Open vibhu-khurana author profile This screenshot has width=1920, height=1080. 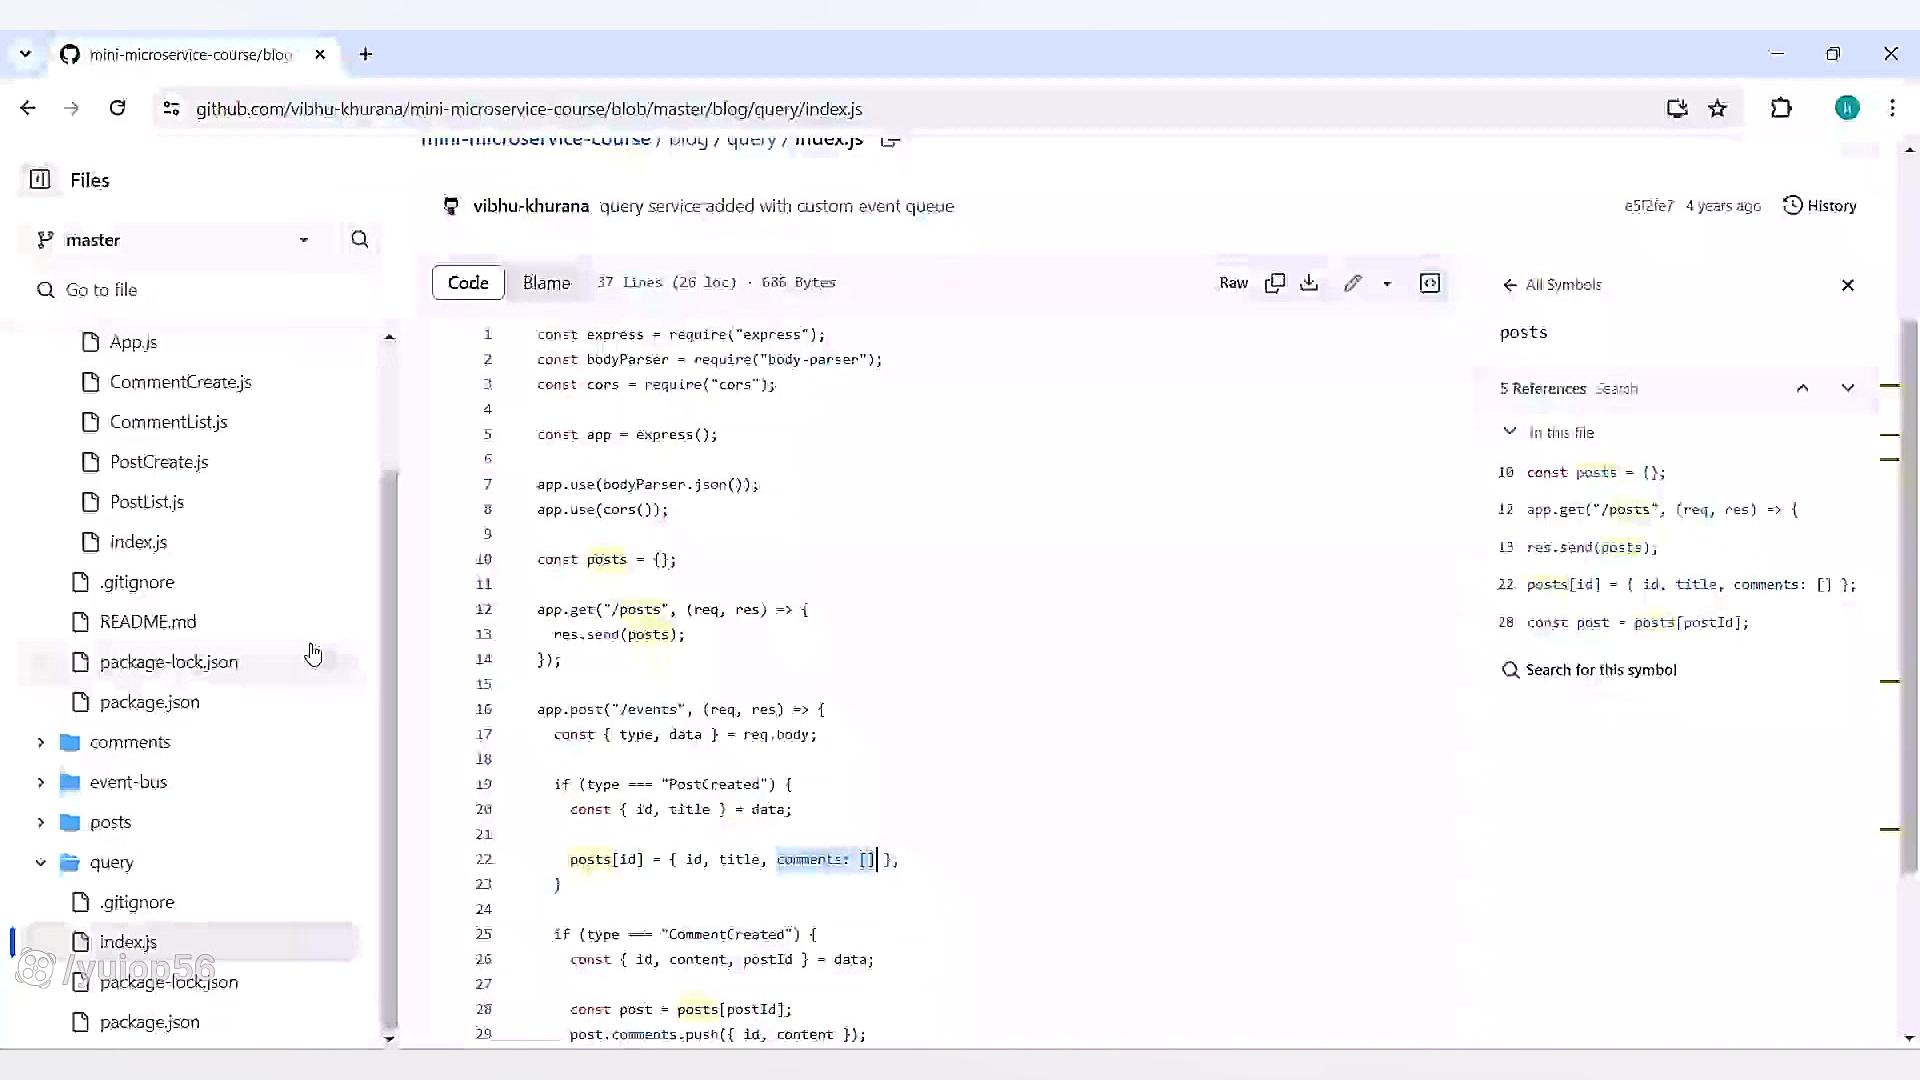[531, 206]
